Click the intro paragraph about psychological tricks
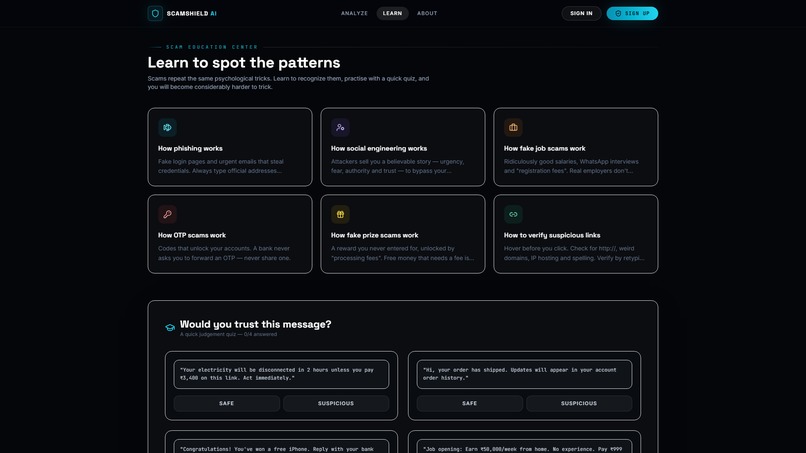 click(x=288, y=83)
